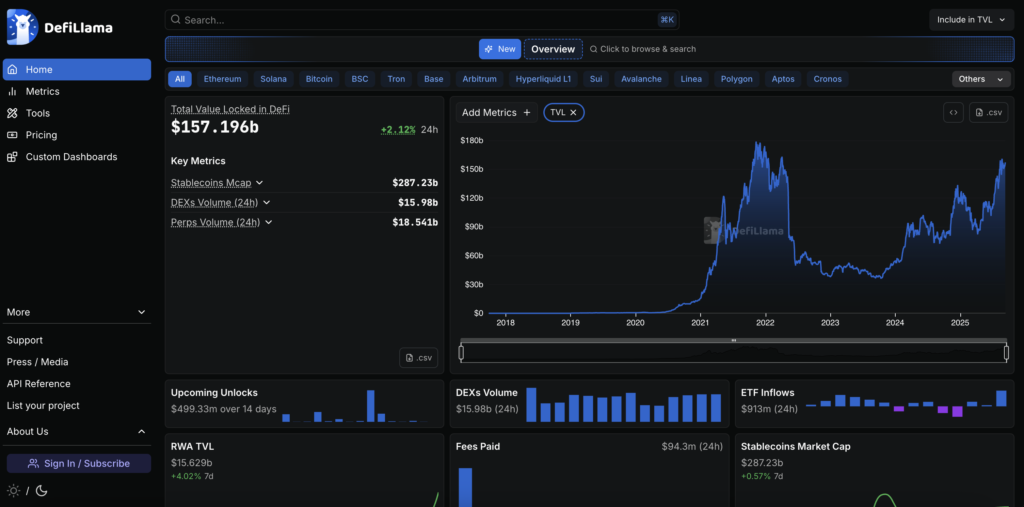This screenshot has width=1024, height=507.
Task: Click magnifier in browse & search bar
Action: coord(594,49)
